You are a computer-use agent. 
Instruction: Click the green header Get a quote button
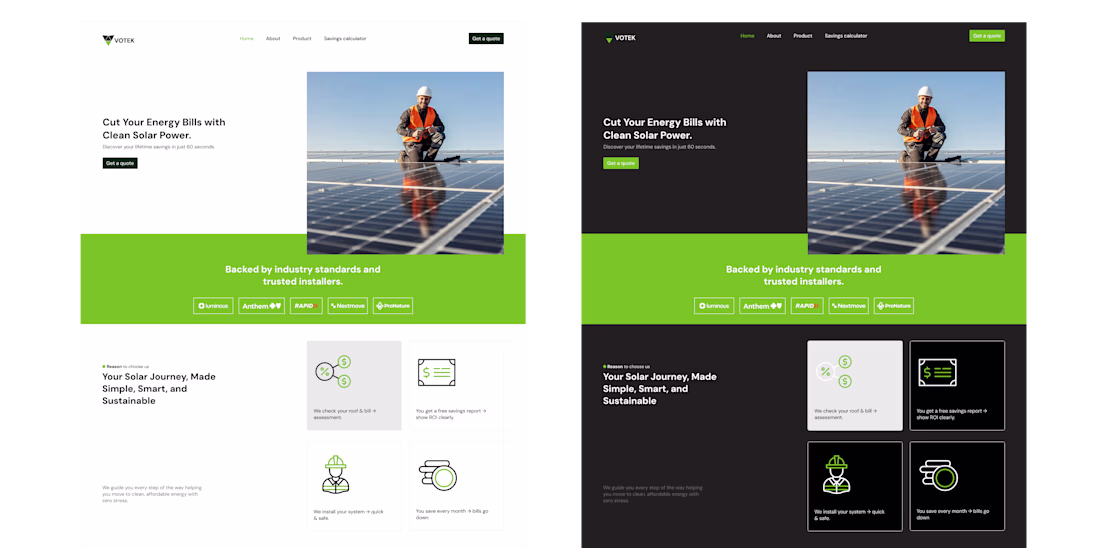pyautogui.click(x=987, y=36)
